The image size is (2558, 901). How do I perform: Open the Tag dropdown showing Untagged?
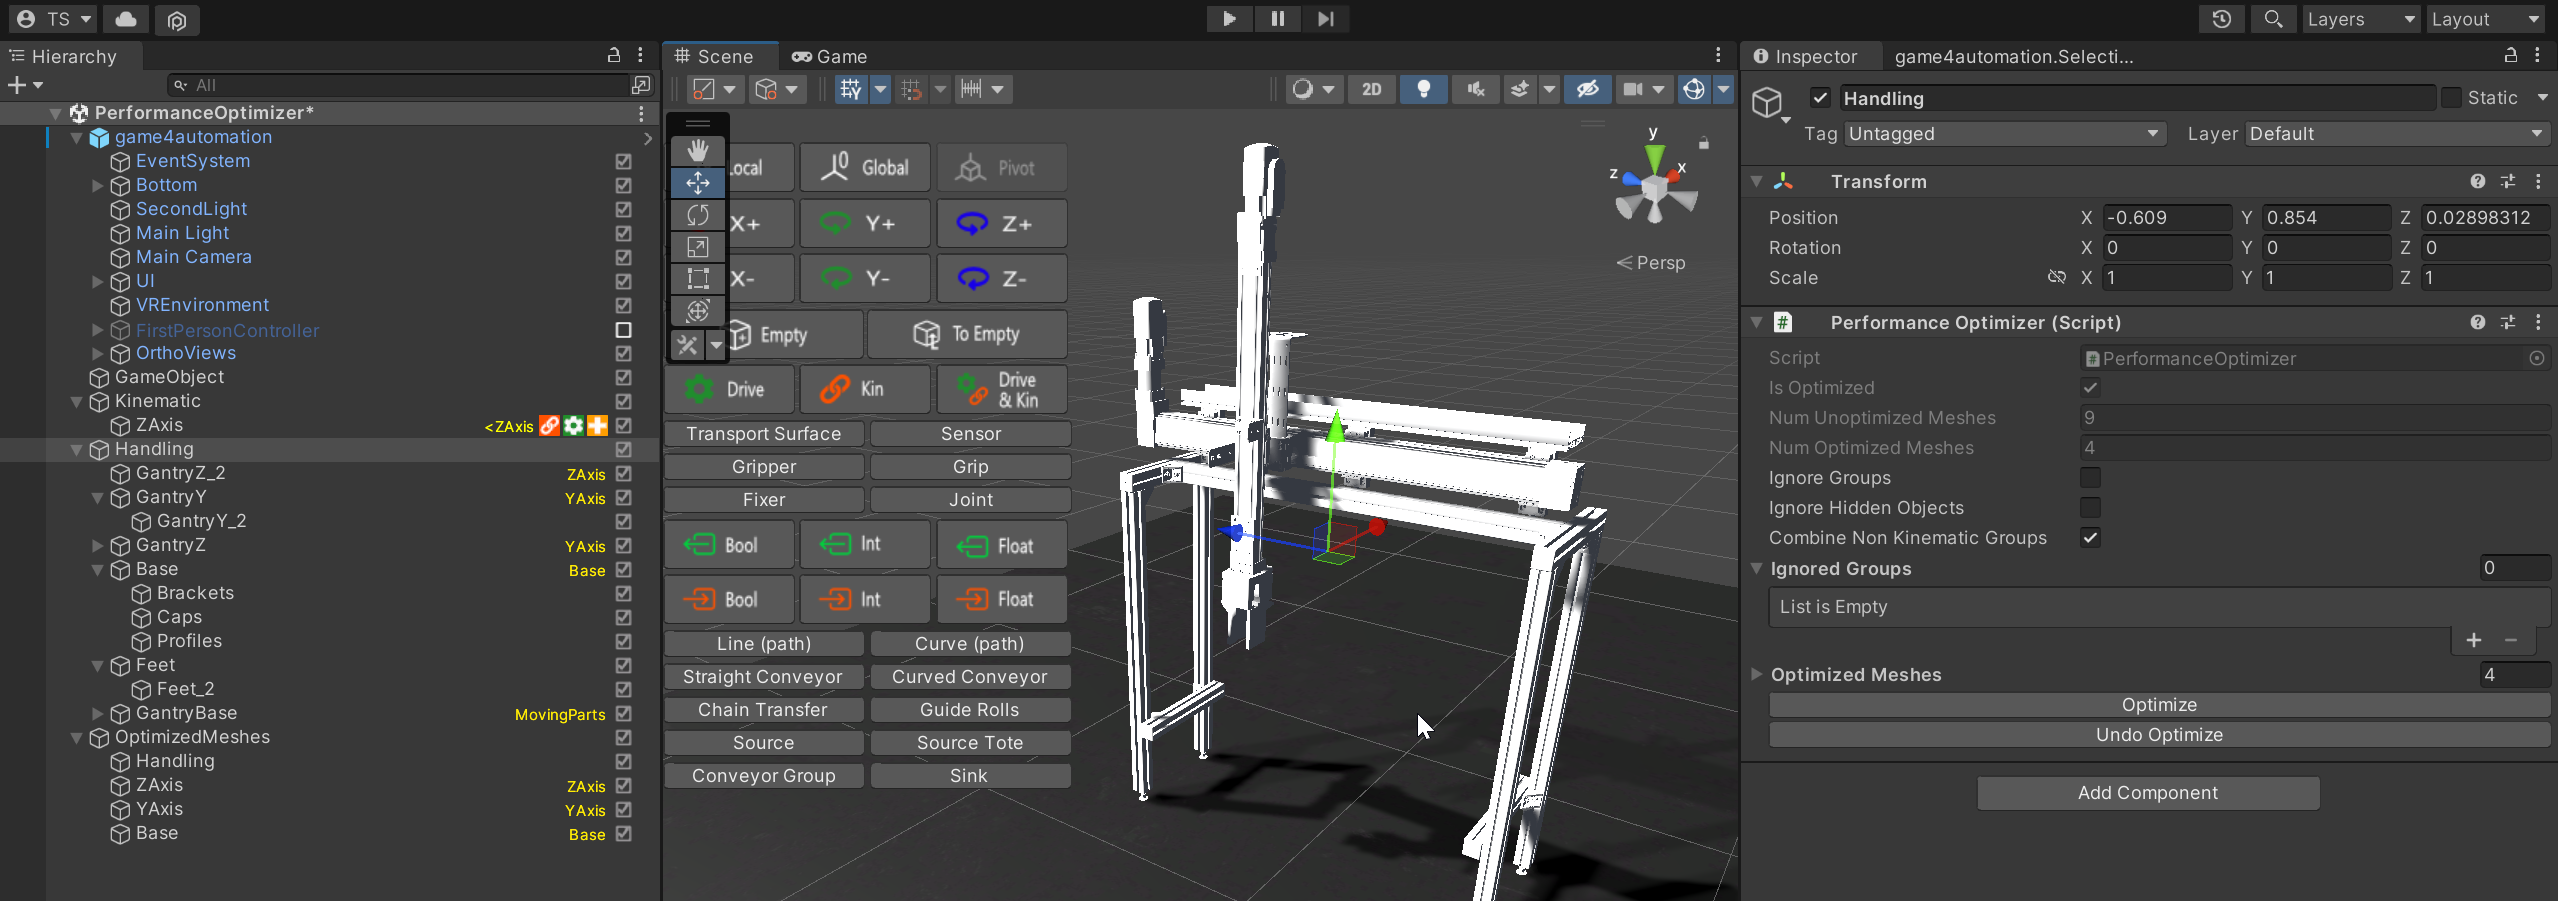[2003, 134]
